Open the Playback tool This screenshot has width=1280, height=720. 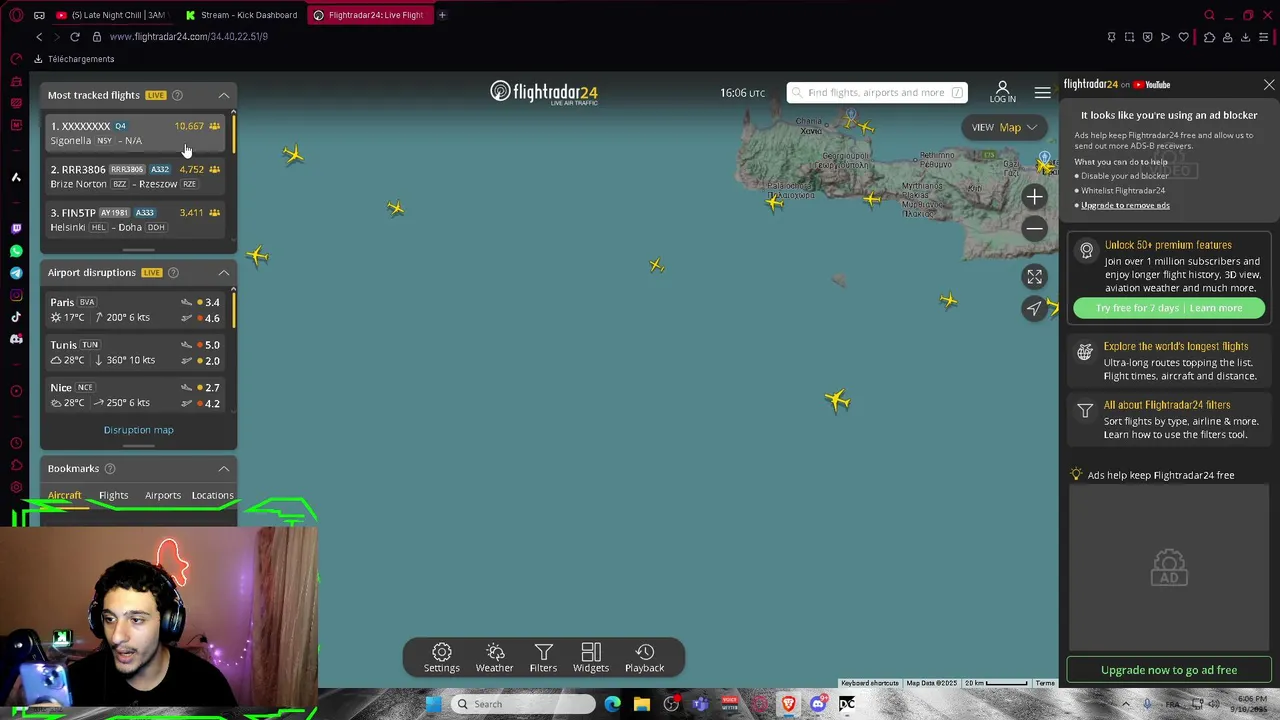[644, 658]
